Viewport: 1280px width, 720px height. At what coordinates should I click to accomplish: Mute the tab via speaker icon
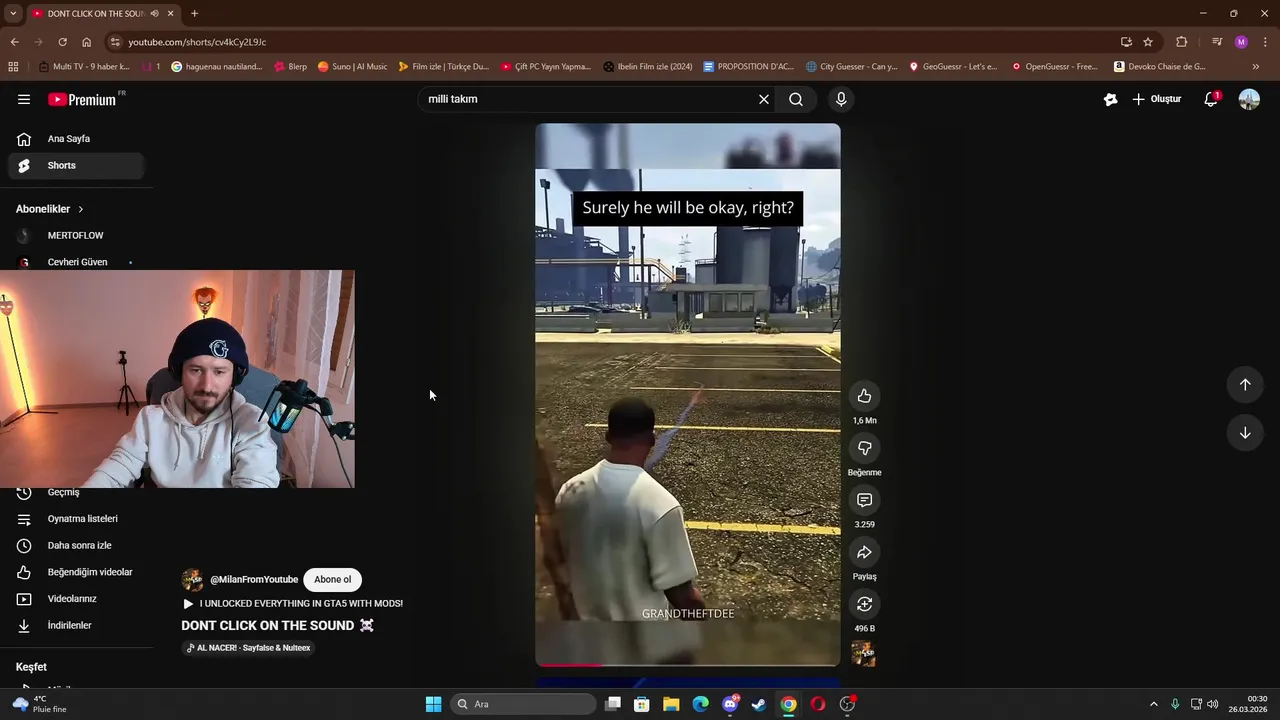pos(154,14)
